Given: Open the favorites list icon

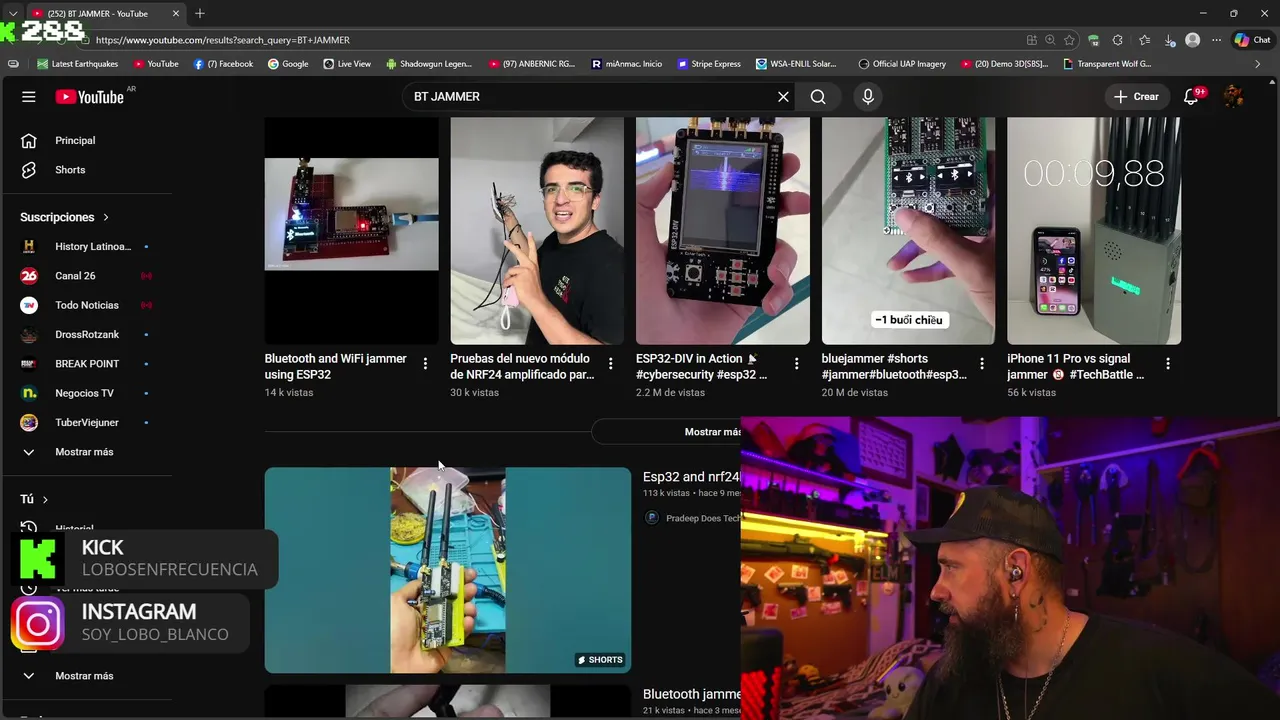Looking at the screenshot, I should point(1145,40).
